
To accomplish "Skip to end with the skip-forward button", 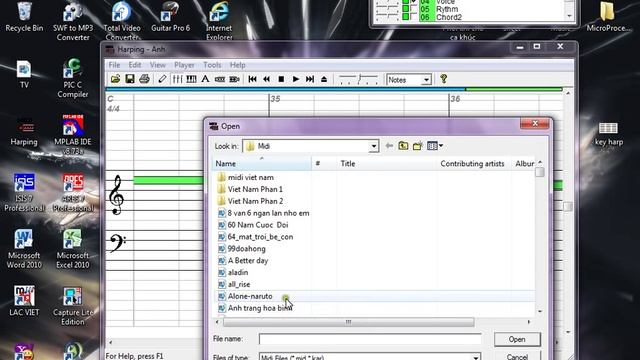I will pyautogui.click(x=310, y=79).
